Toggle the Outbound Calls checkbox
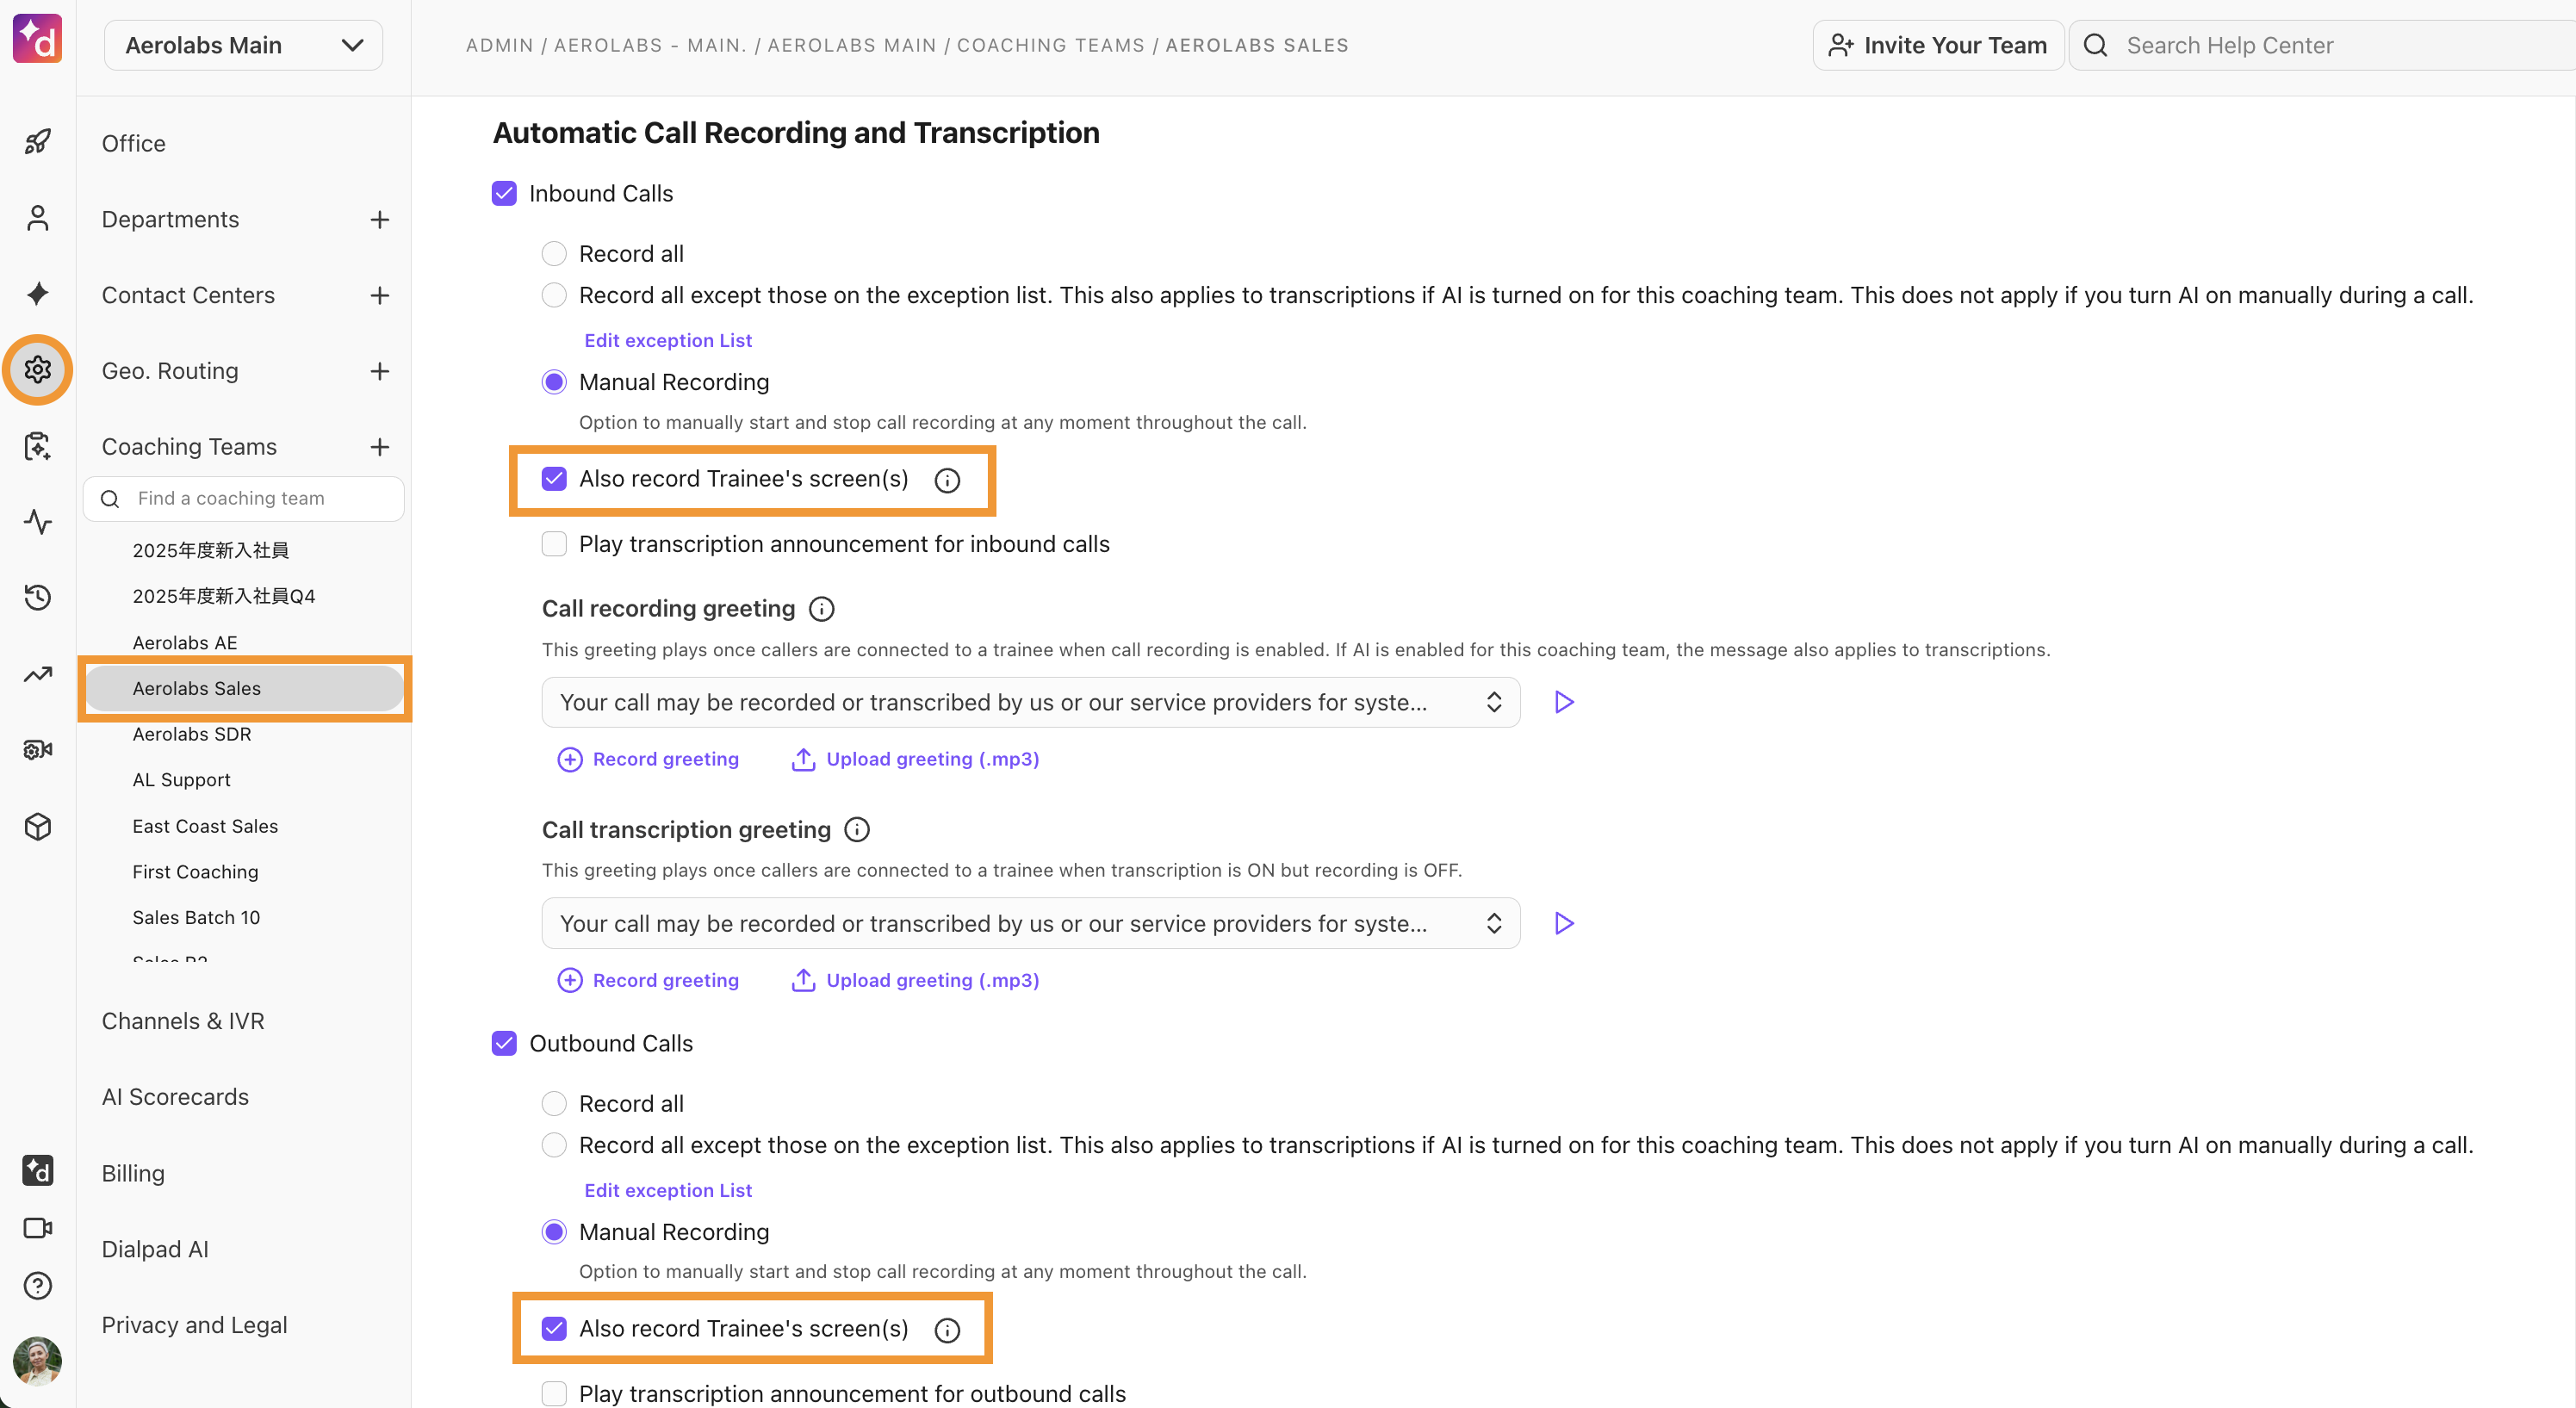Screen dimensions: 2576x1408 504,1043
